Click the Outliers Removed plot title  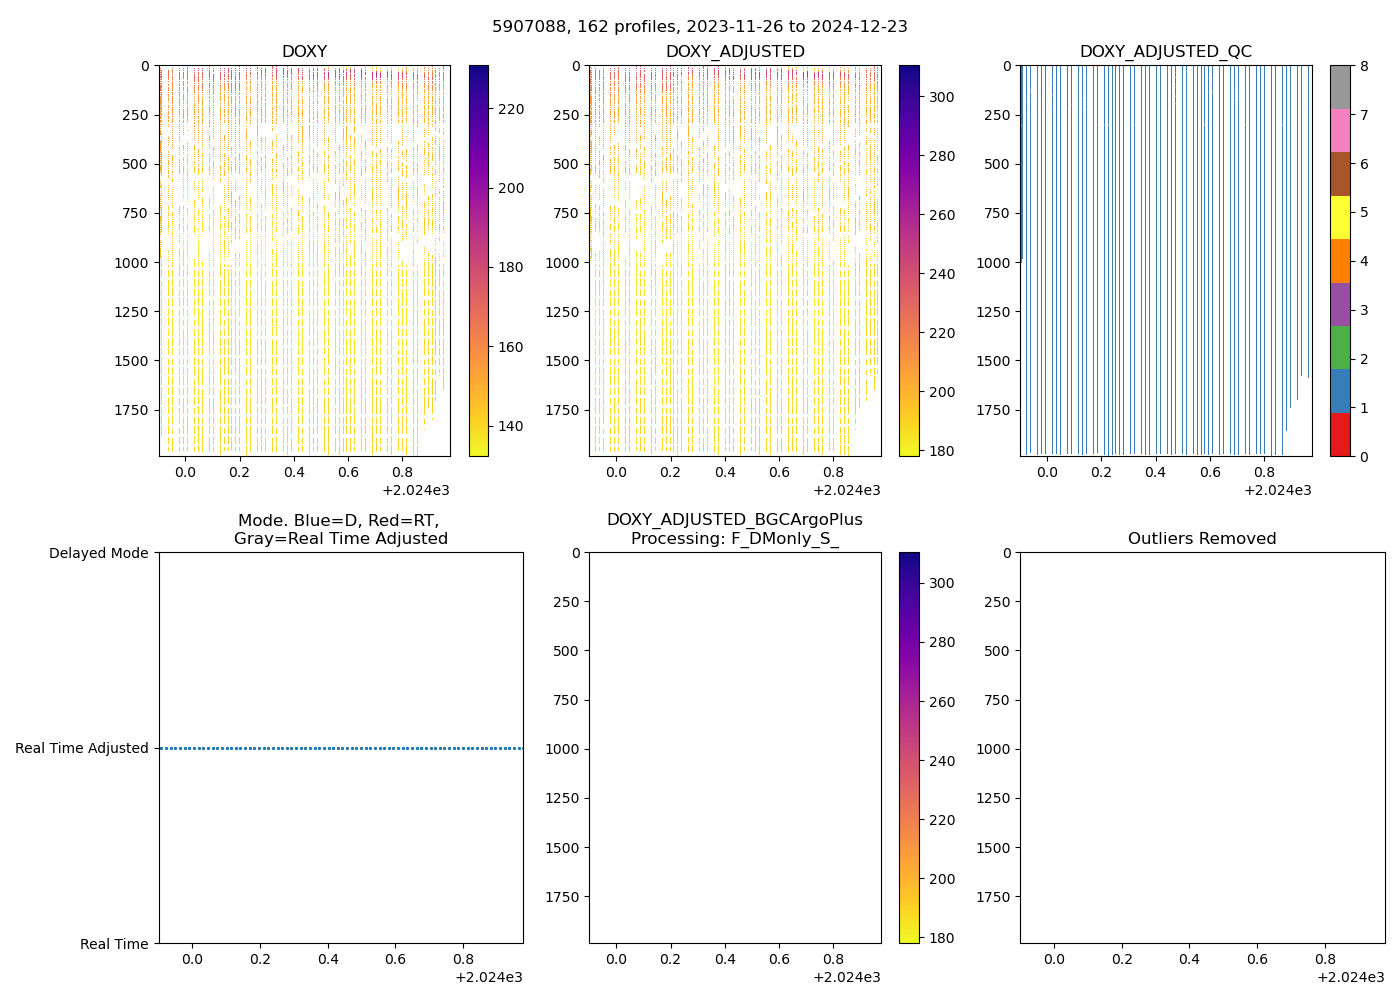[1202, 539]
